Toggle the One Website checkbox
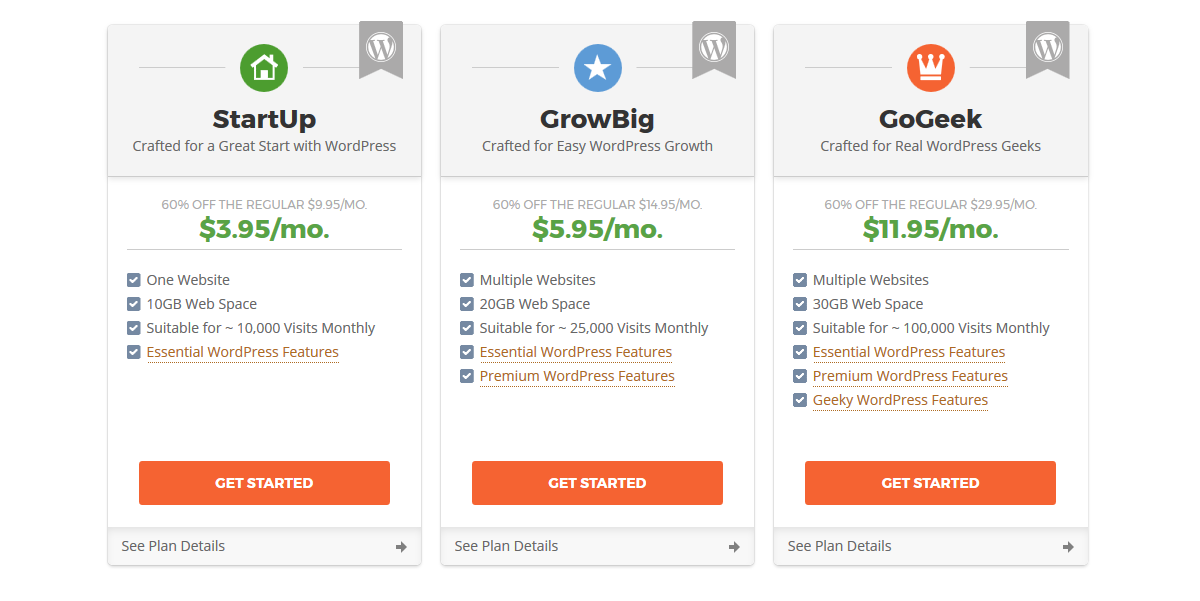 click(x=134, y=280)
